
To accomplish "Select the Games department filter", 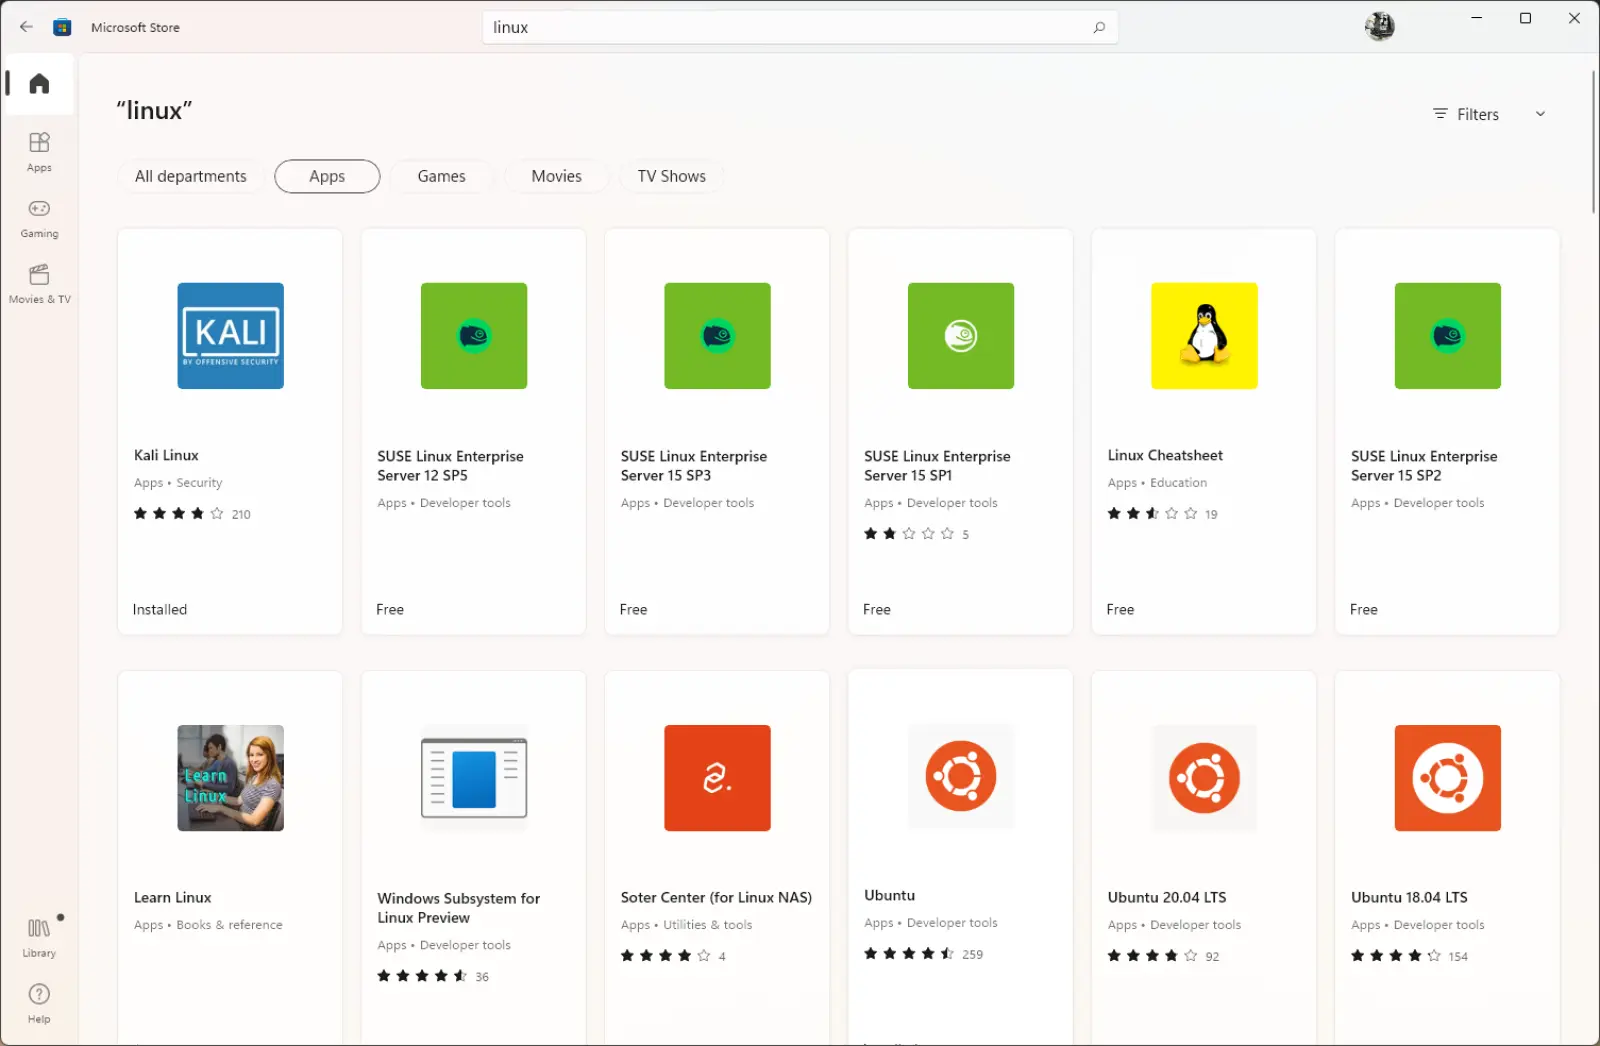I will 441,176.
